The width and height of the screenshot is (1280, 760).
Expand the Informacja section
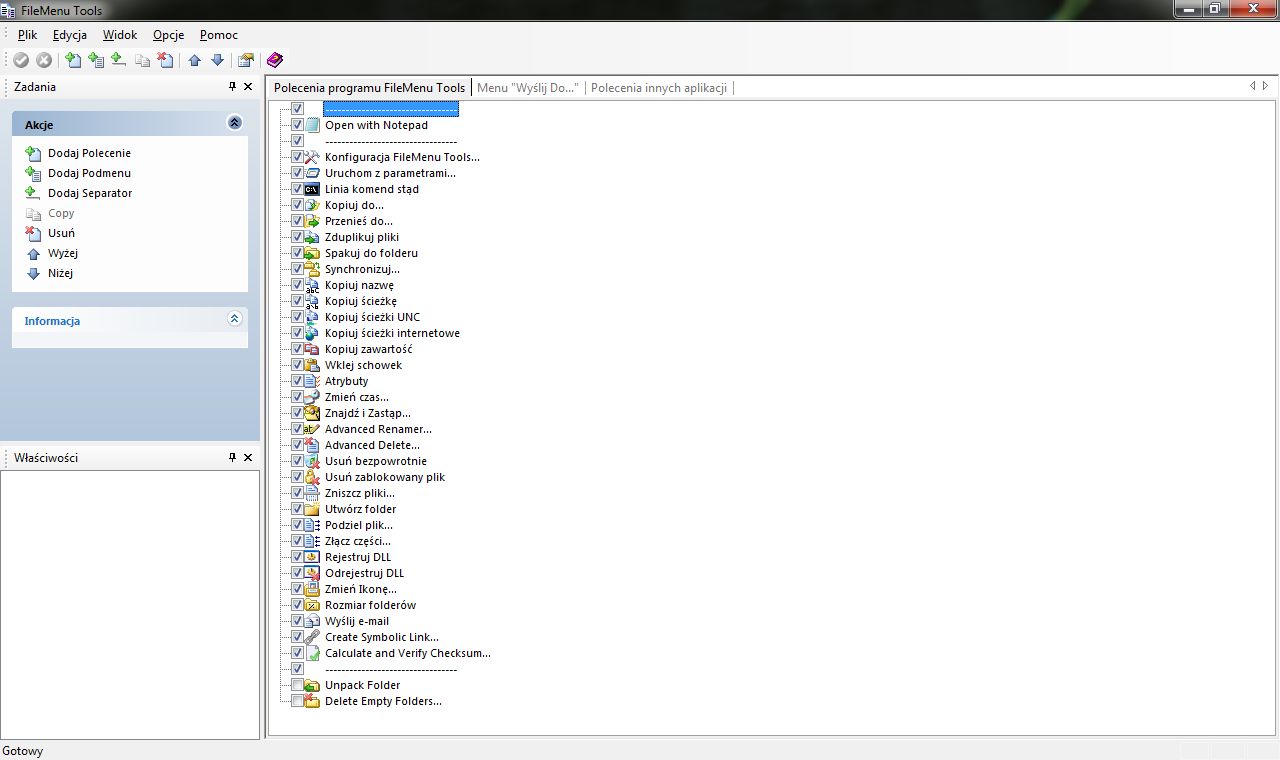(234, 320)
